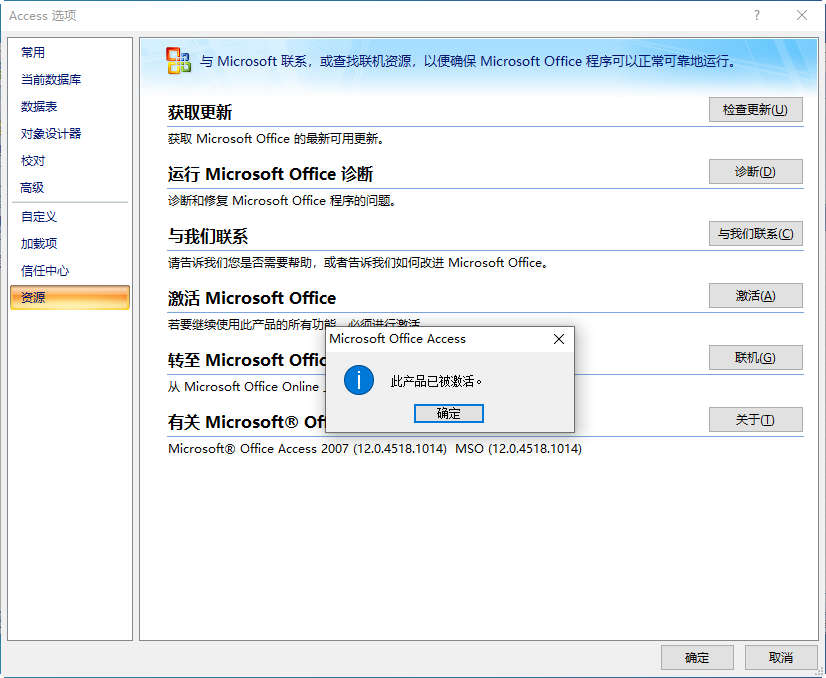This screenshot has height=678, width=826.
Task: Click the 与我们联系(C) contact button
Action: 755,233
